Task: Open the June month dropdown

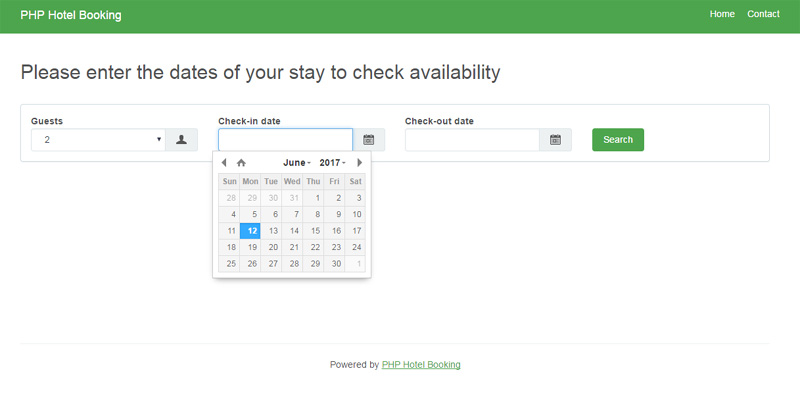Action: [x=296, y=162]
